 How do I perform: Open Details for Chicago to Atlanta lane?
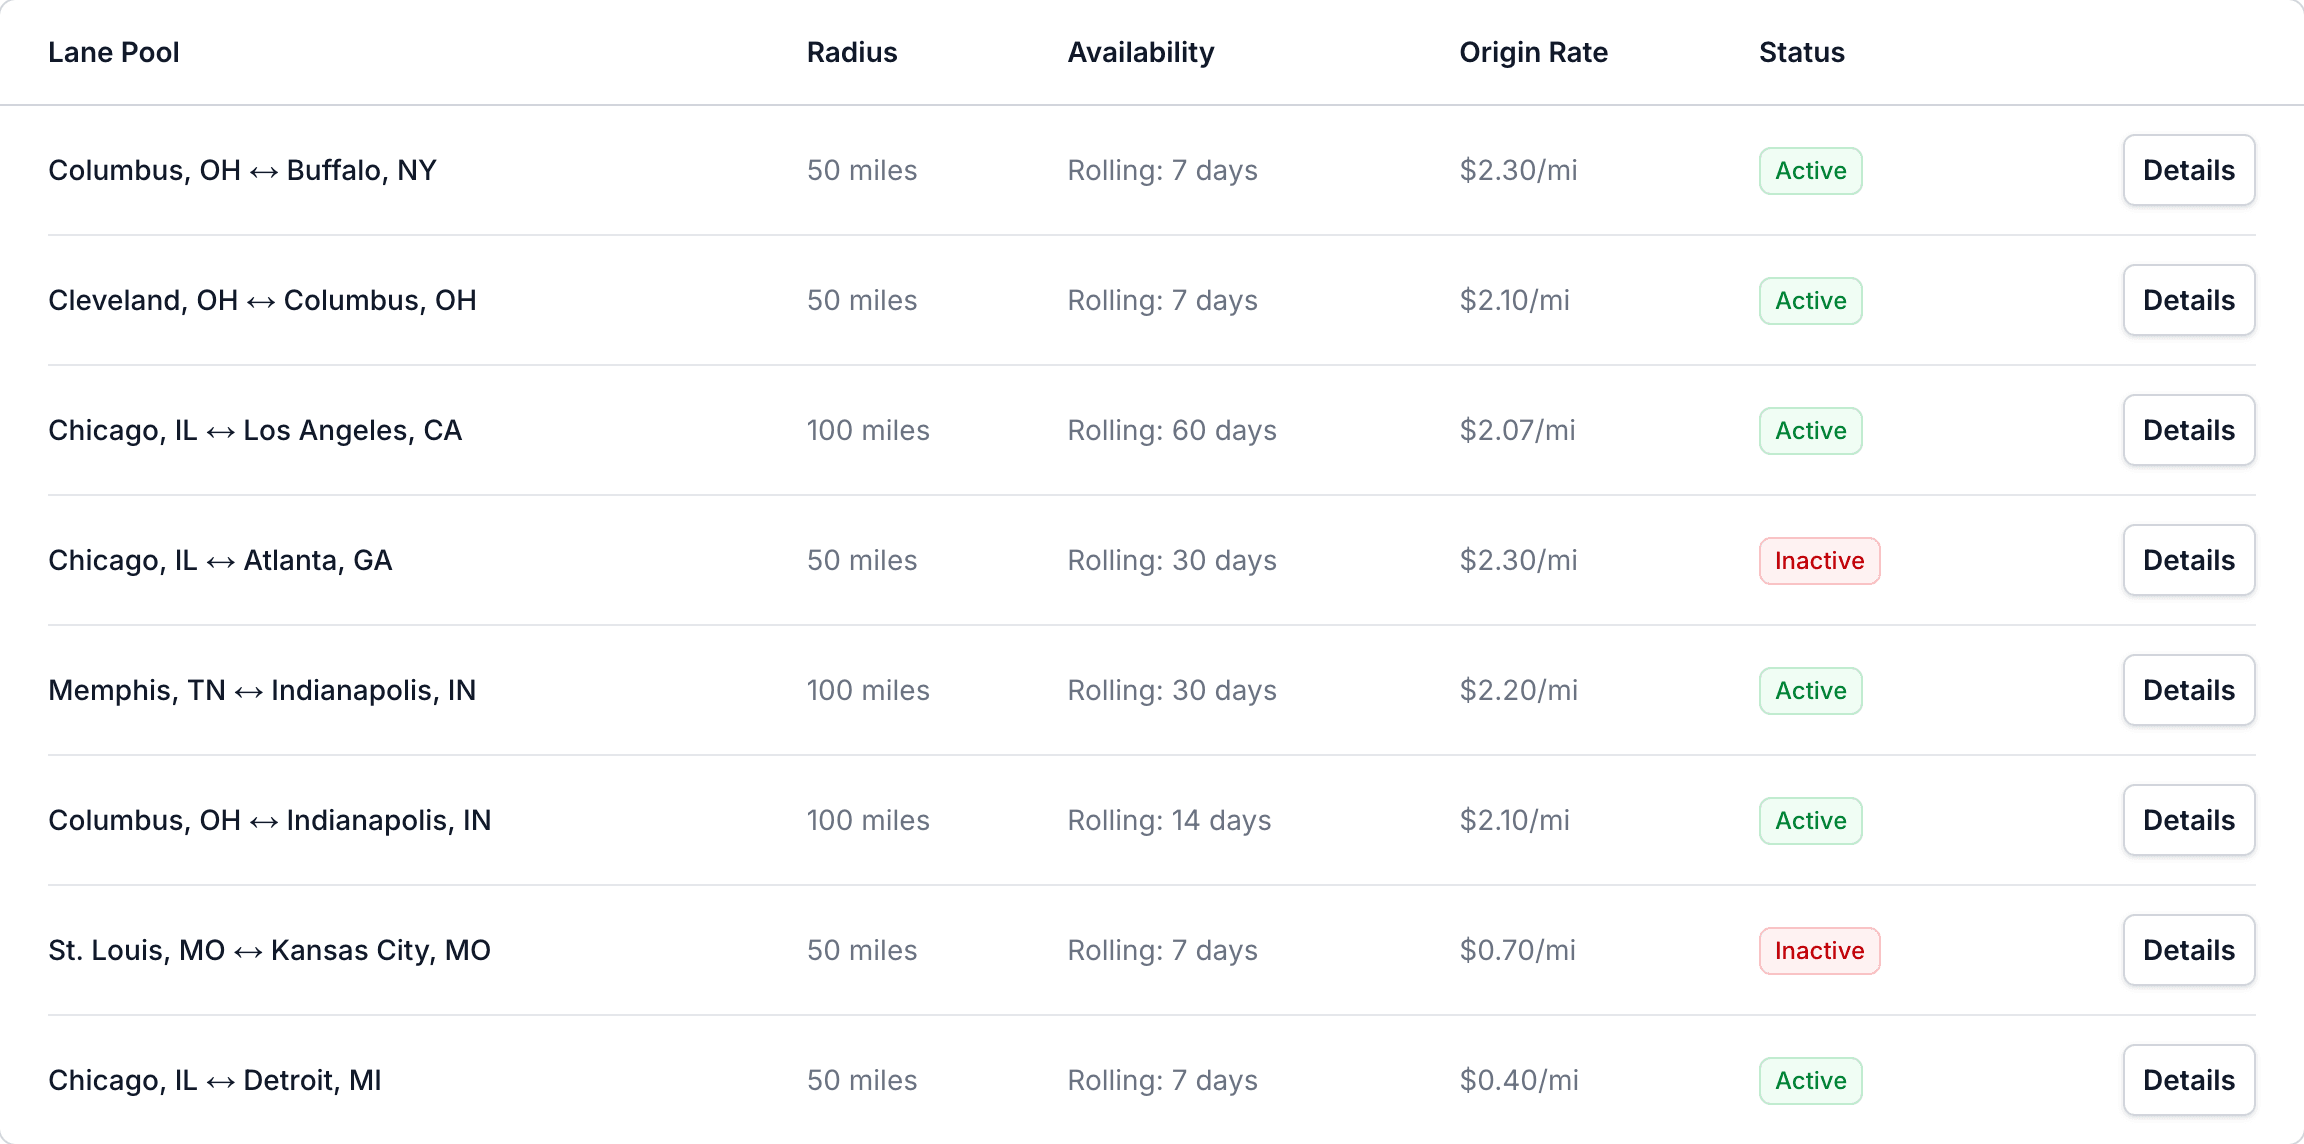(2189, 560)
